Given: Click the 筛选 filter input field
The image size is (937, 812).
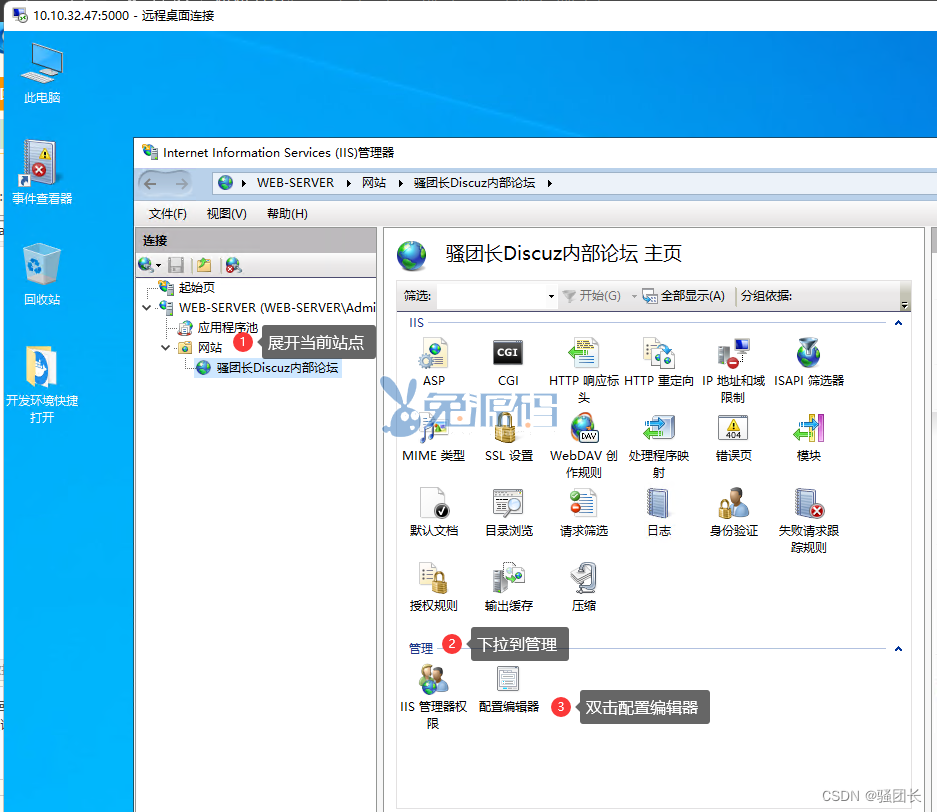Looking at the screenshot, I should click(x=491, y=296).
